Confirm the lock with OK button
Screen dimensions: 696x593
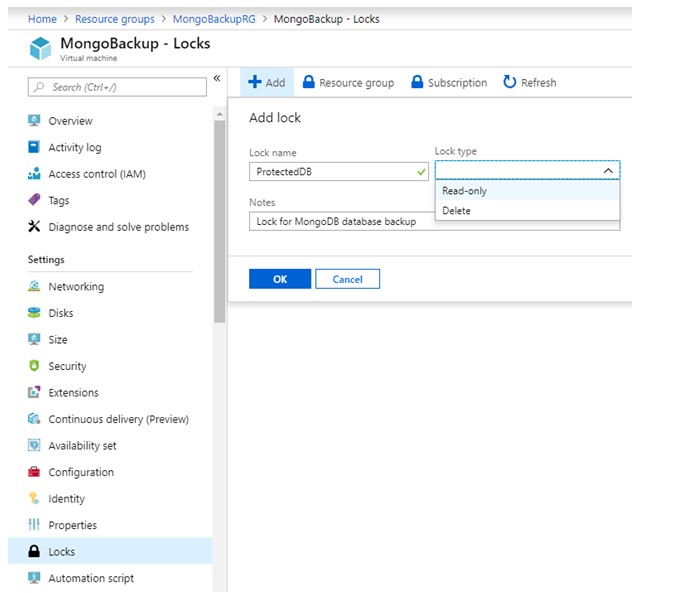pos(280,279)
